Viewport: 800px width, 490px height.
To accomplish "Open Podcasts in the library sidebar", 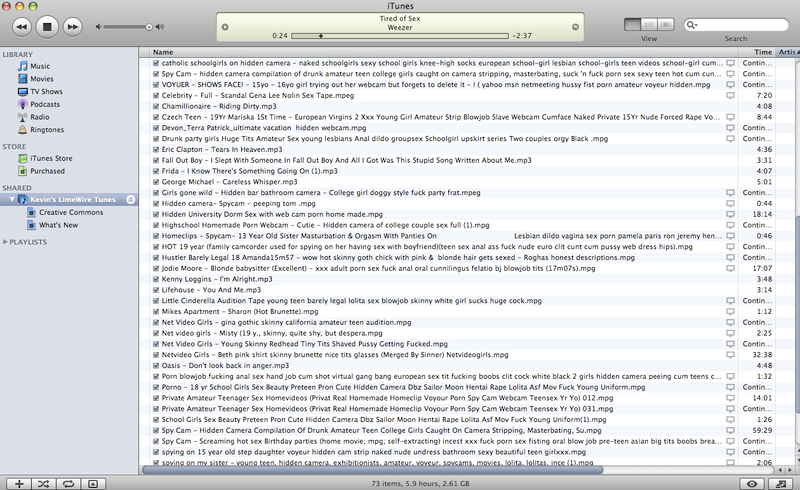I will click(44, 104).
